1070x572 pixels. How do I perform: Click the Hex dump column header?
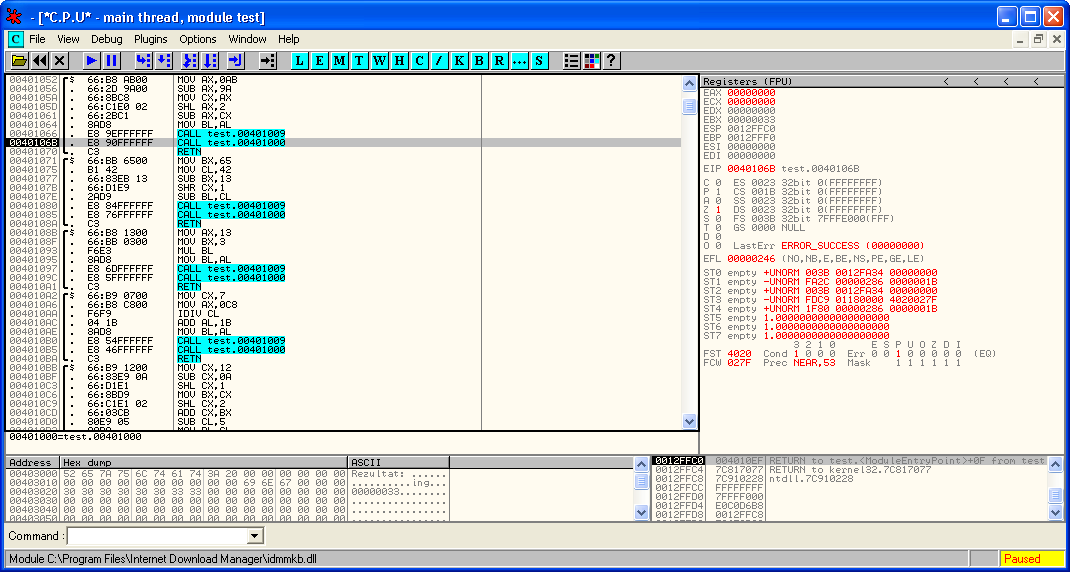pyautogui.click(x=205, y=462)
